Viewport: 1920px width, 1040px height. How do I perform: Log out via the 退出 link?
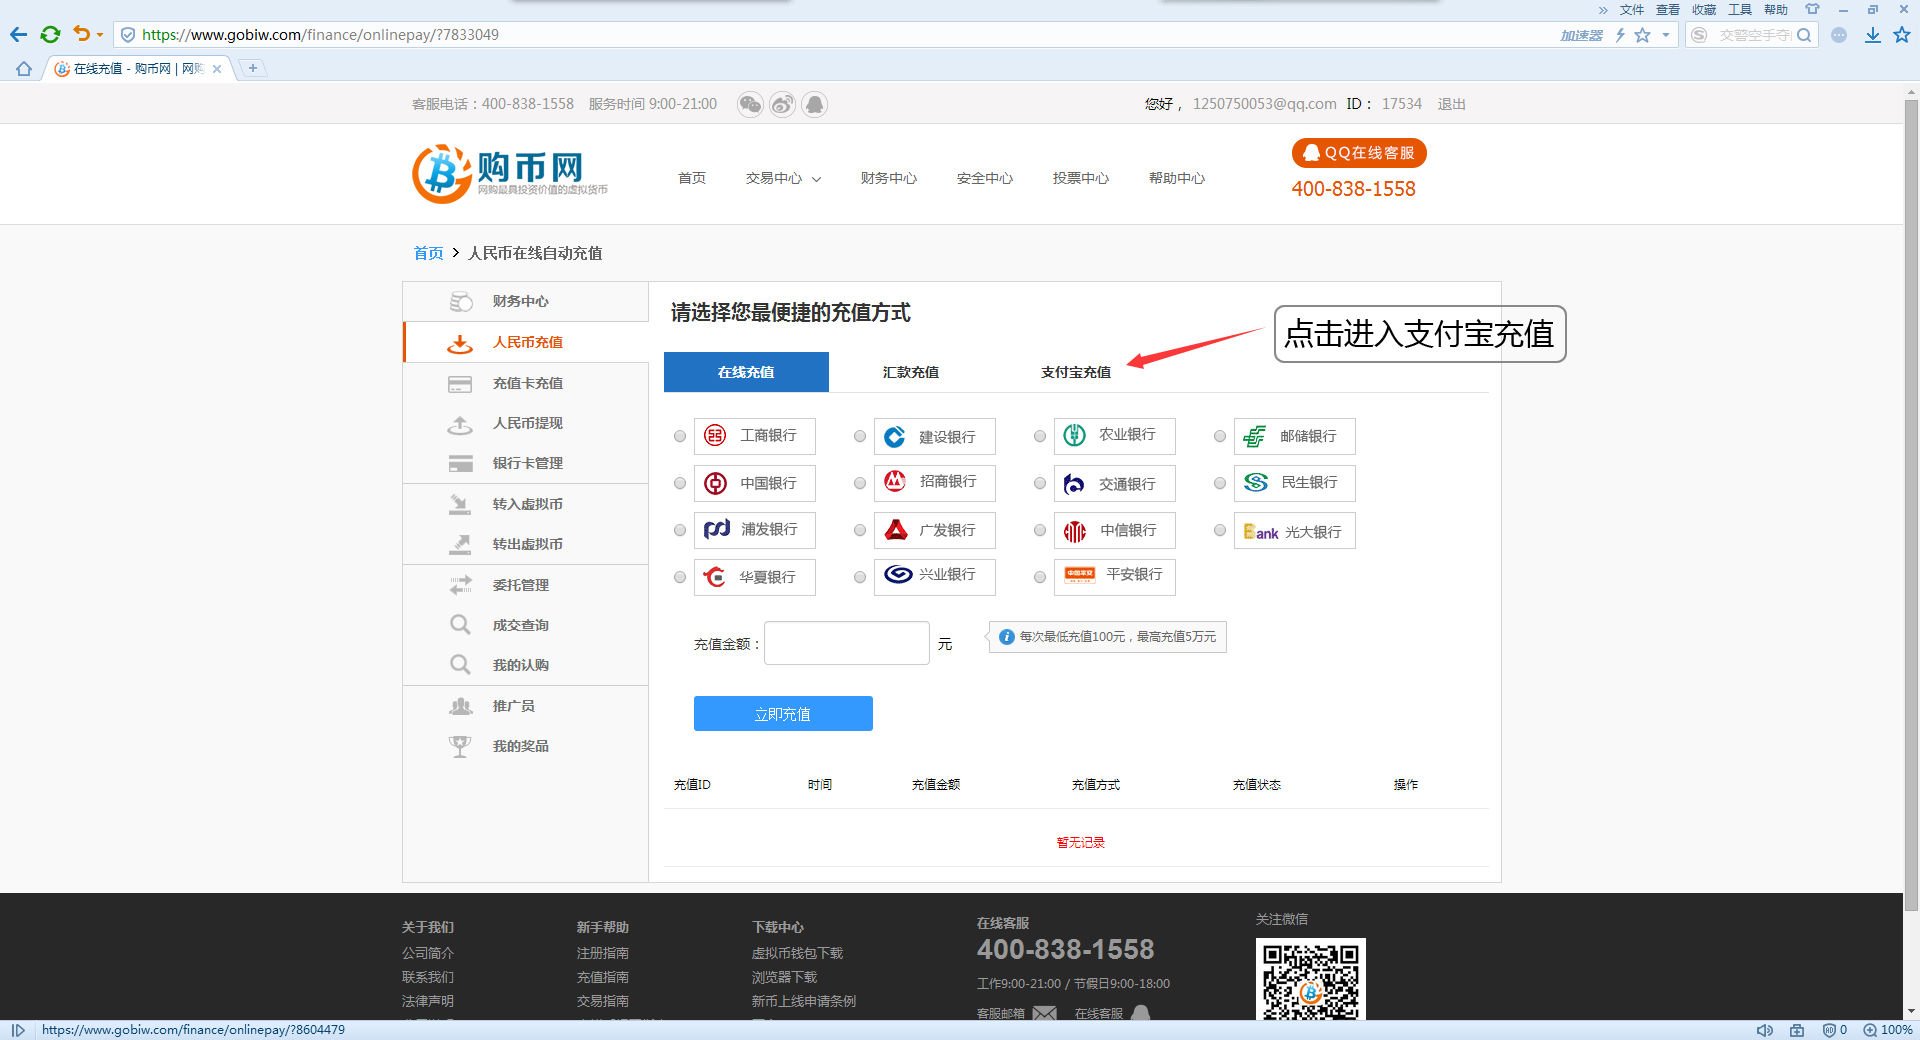click(1451, 103)
